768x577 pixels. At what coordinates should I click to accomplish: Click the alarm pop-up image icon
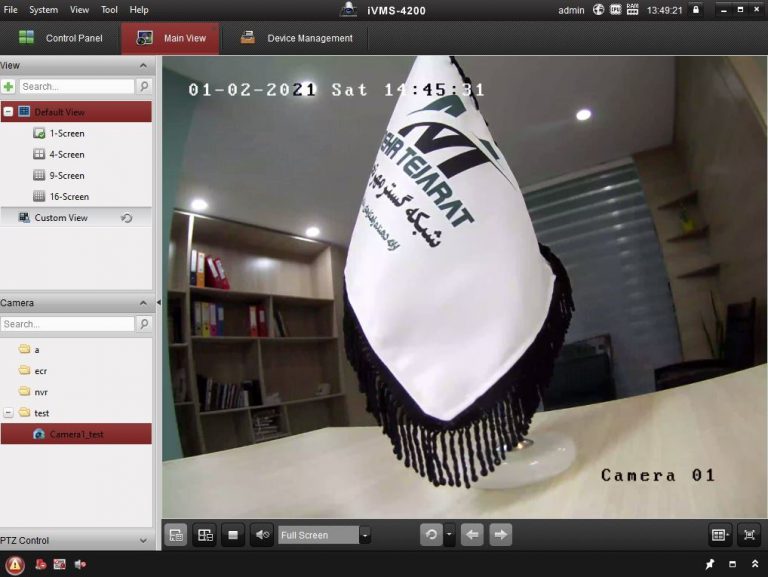60,565
